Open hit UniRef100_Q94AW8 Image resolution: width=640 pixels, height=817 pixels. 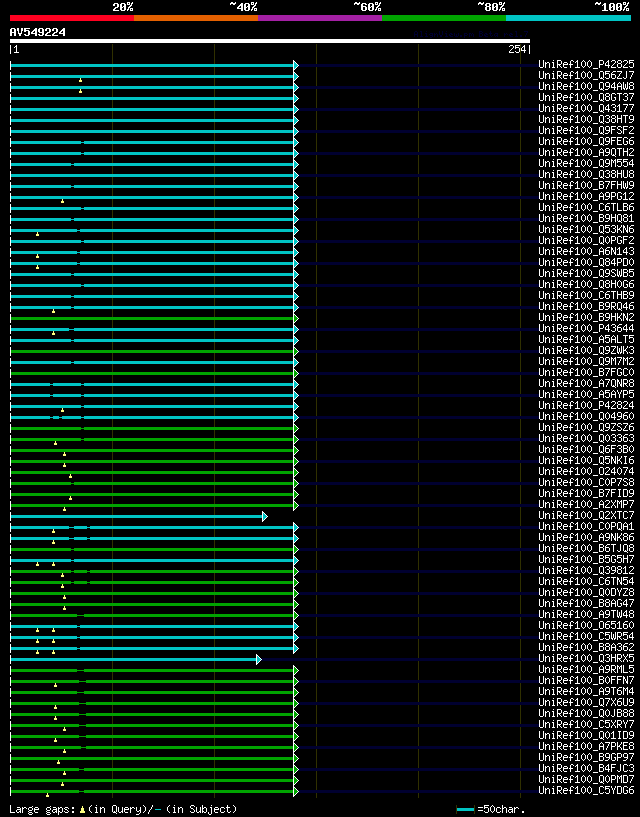[x=586, y=86]
